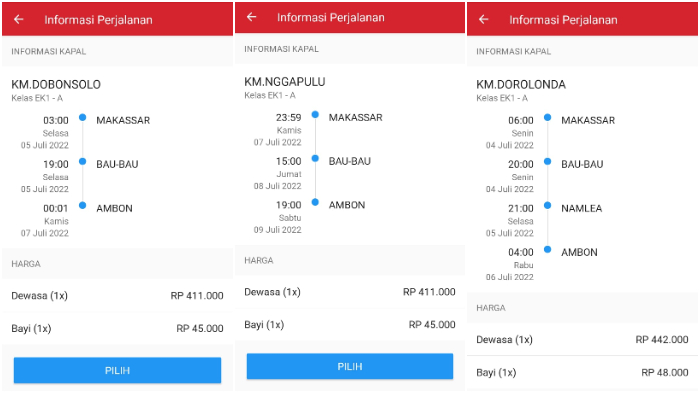Click adult price RP 442.000
The width and height of the screenshot is (700, 393).
pos(662,339)
